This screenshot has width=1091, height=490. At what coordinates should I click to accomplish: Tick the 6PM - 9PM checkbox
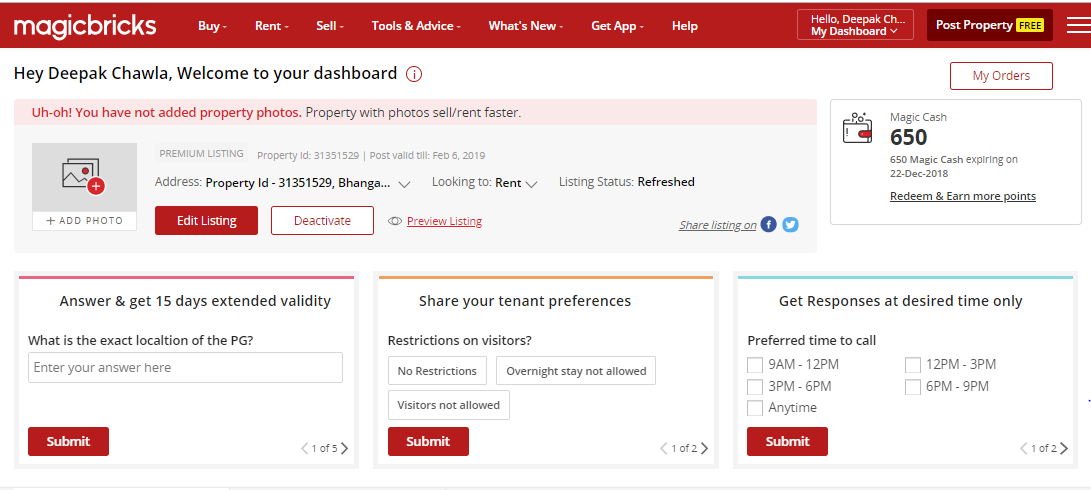pos(913,386)
